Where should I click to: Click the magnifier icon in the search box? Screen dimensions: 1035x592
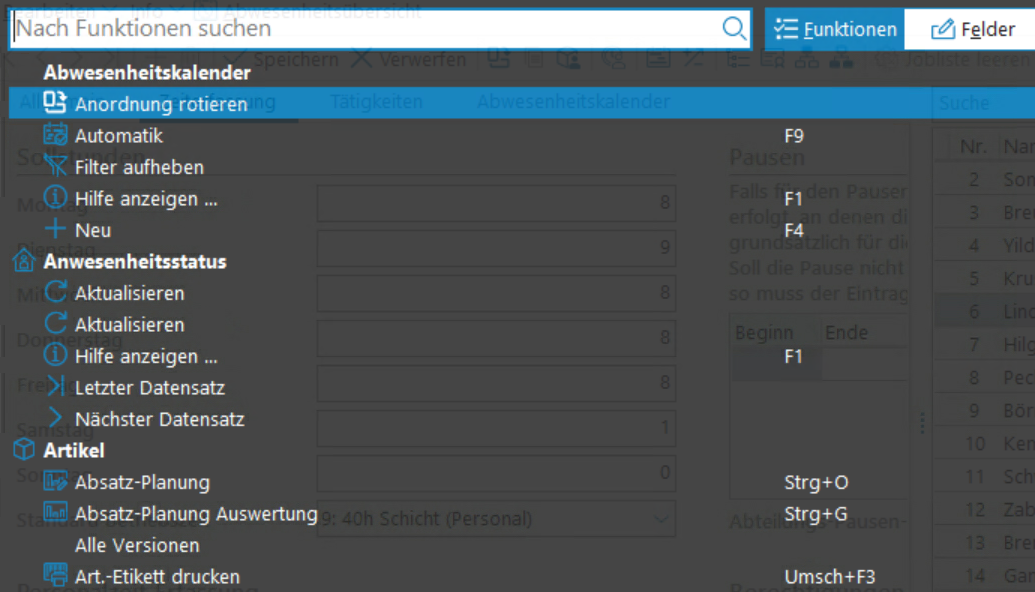tap(734, 28)
